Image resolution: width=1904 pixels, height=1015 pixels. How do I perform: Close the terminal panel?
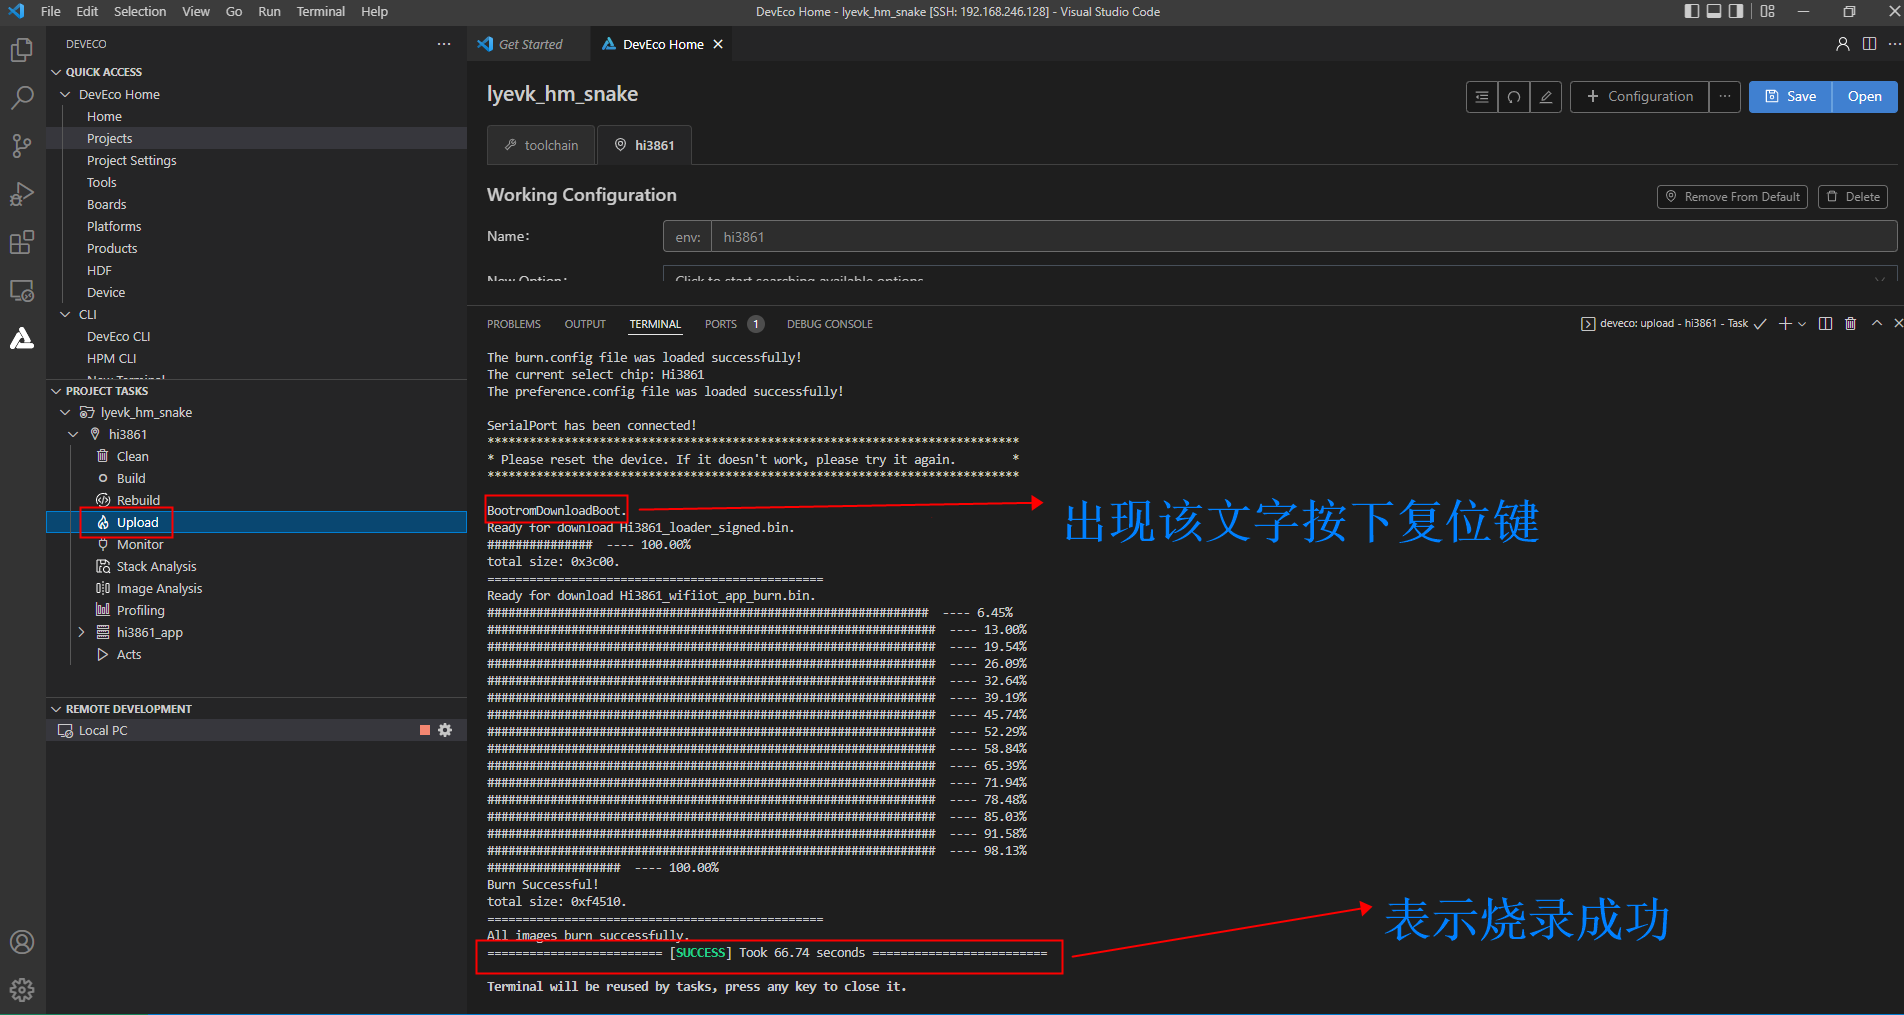(x=1897, y=323)
